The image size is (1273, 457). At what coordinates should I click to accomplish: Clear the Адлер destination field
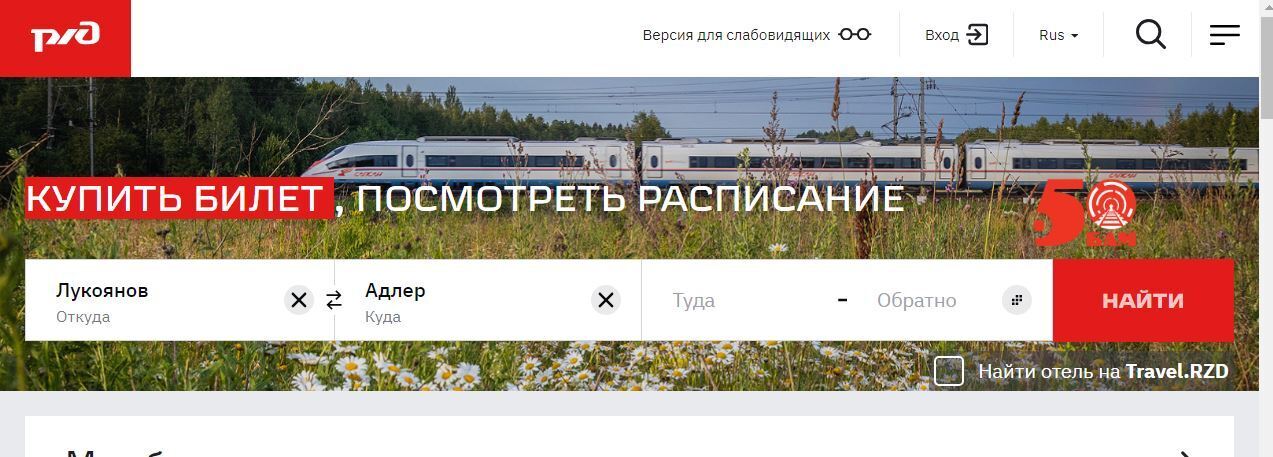coord(605,300)
